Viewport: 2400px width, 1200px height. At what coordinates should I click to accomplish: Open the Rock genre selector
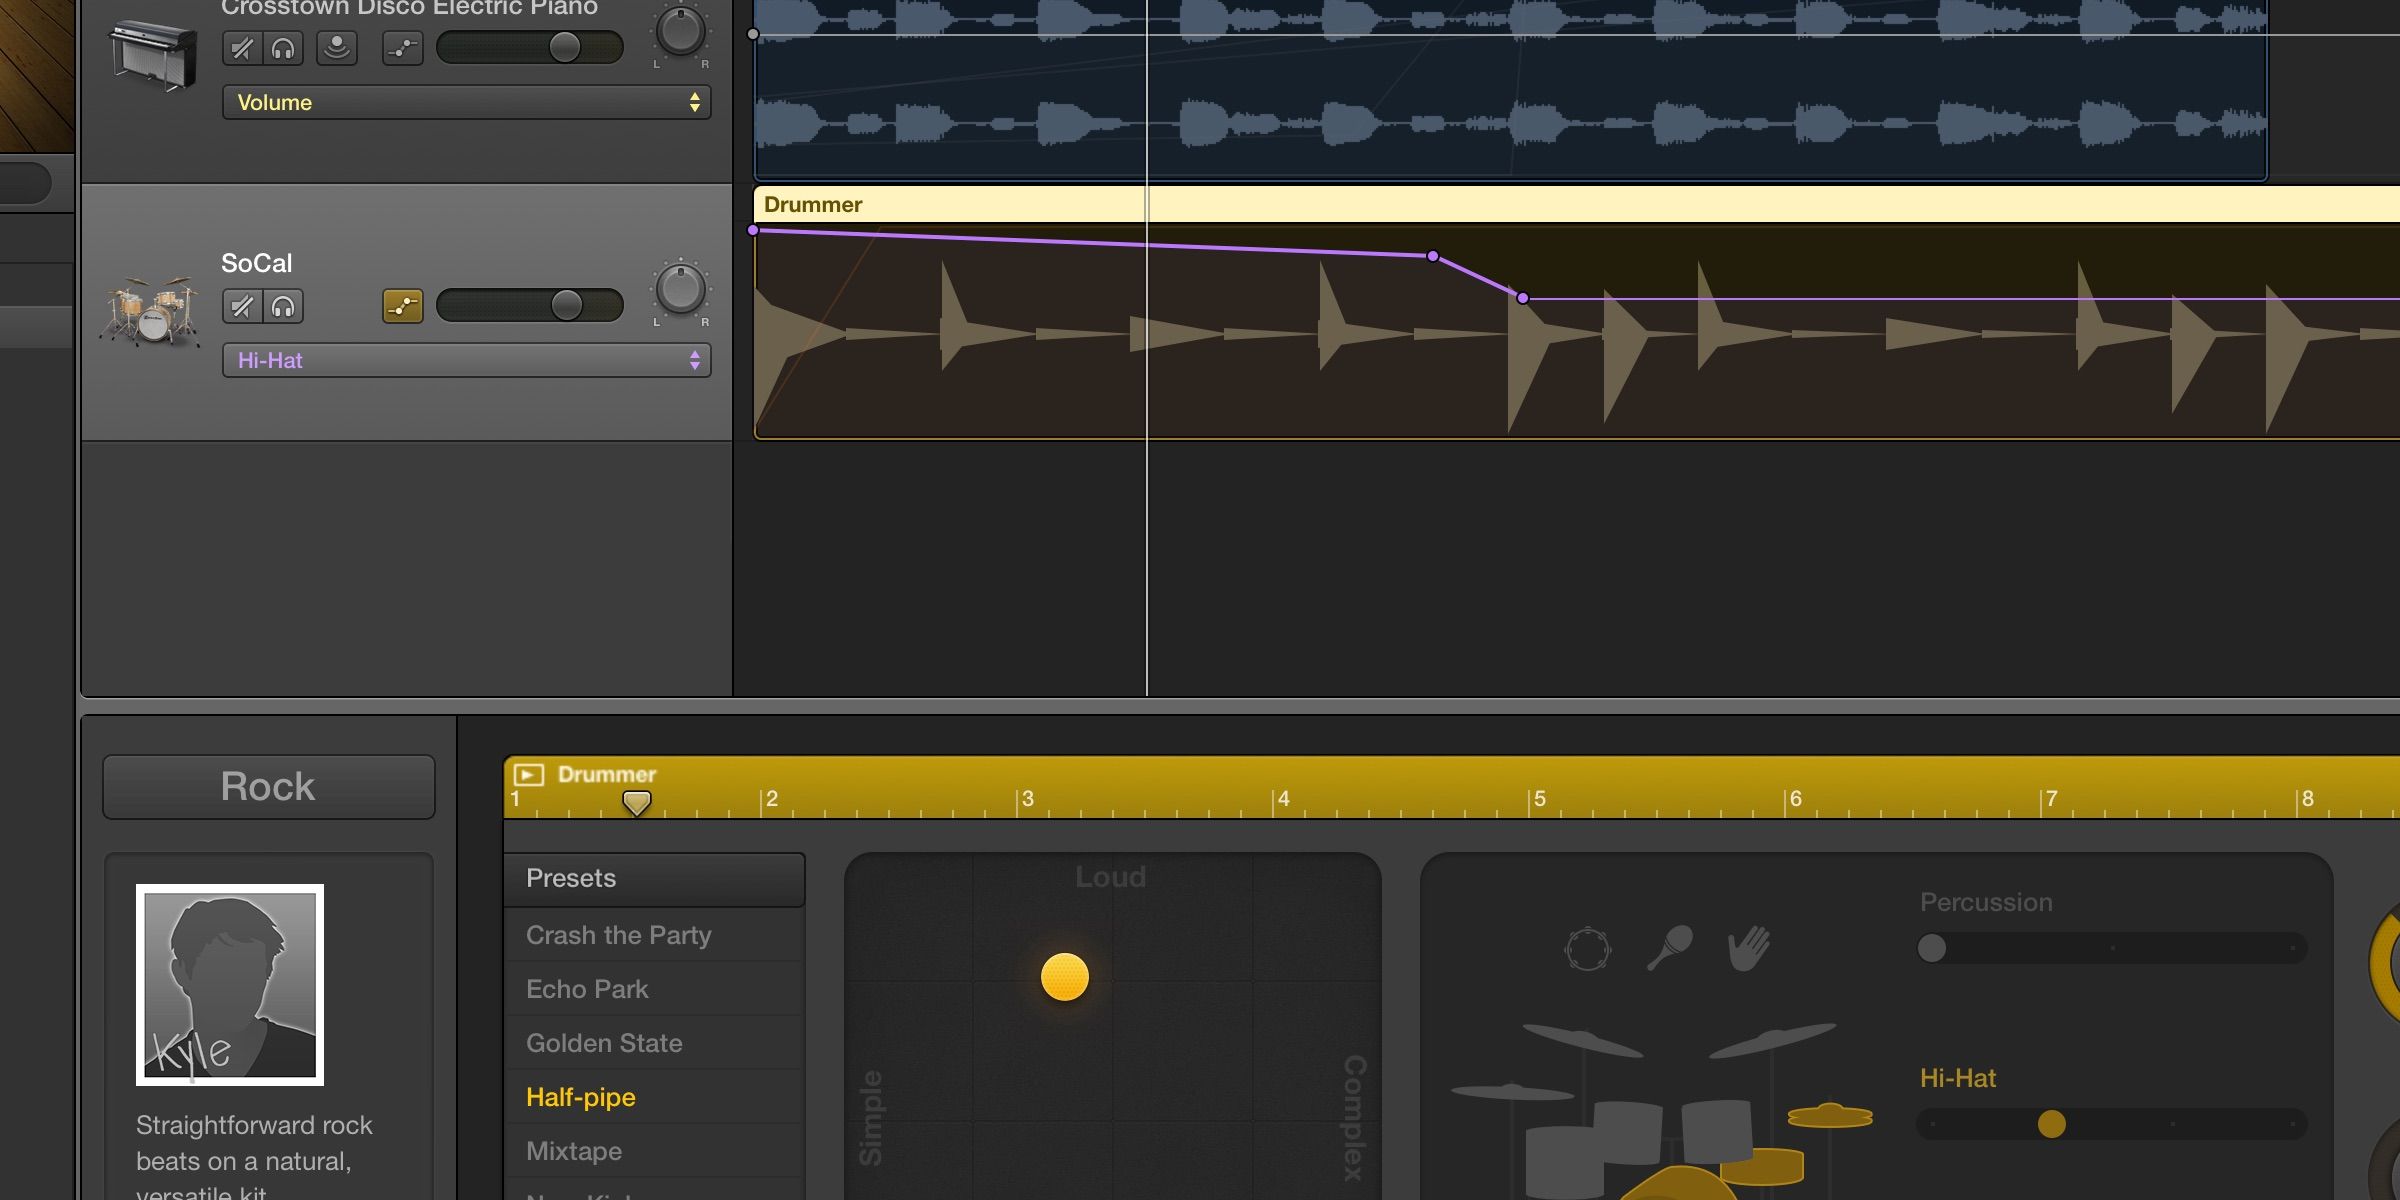[268, 786]
